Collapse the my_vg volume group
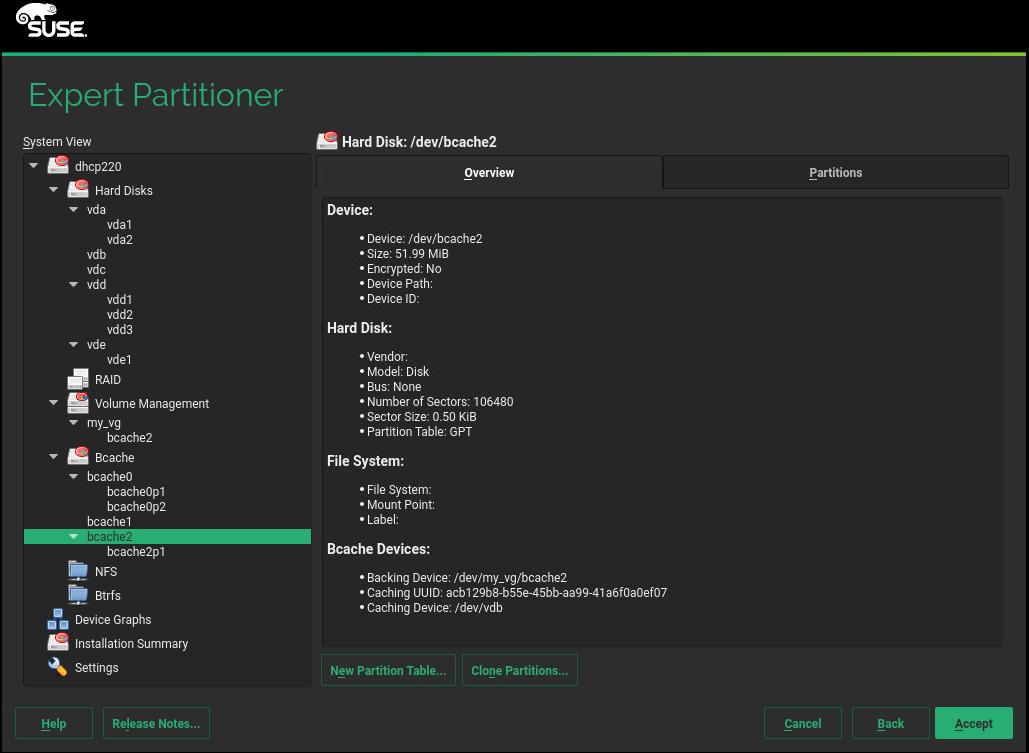The image size is (1029, 753). (x=74, y=423)
